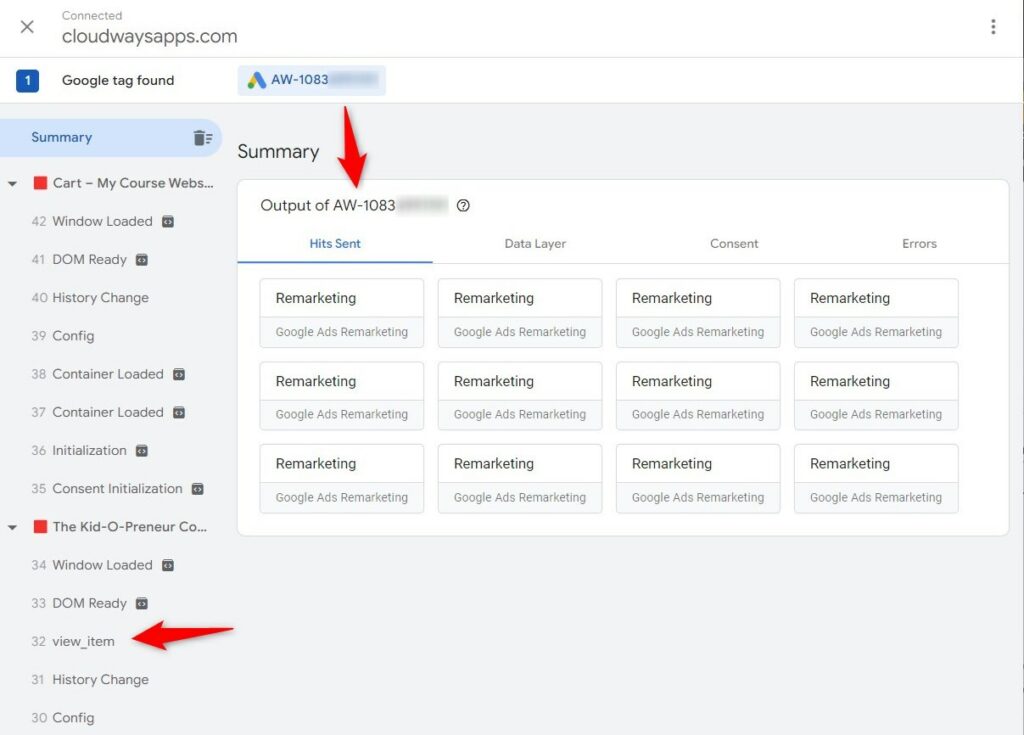
Task: Open second-row Remarketing hit in fourth column
Action: tap(876, 396)
